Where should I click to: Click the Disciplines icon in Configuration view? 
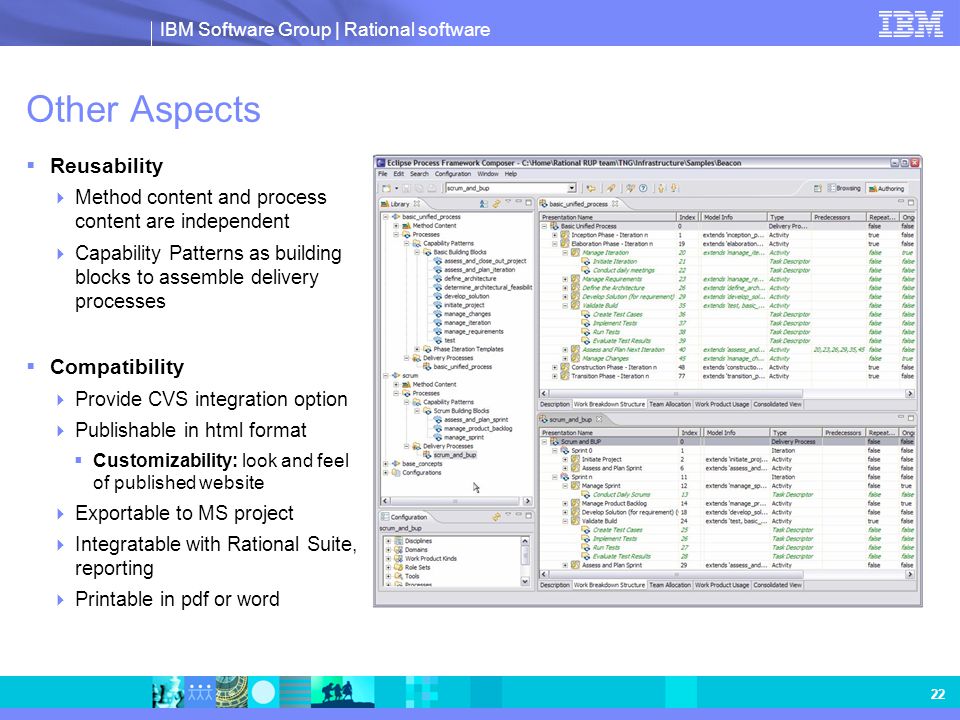tap(399, 541)
